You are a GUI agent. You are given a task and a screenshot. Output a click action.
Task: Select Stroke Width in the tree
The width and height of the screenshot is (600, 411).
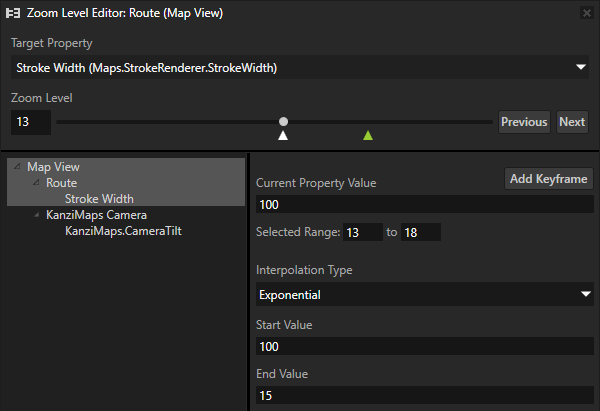[x=99, y=199]
